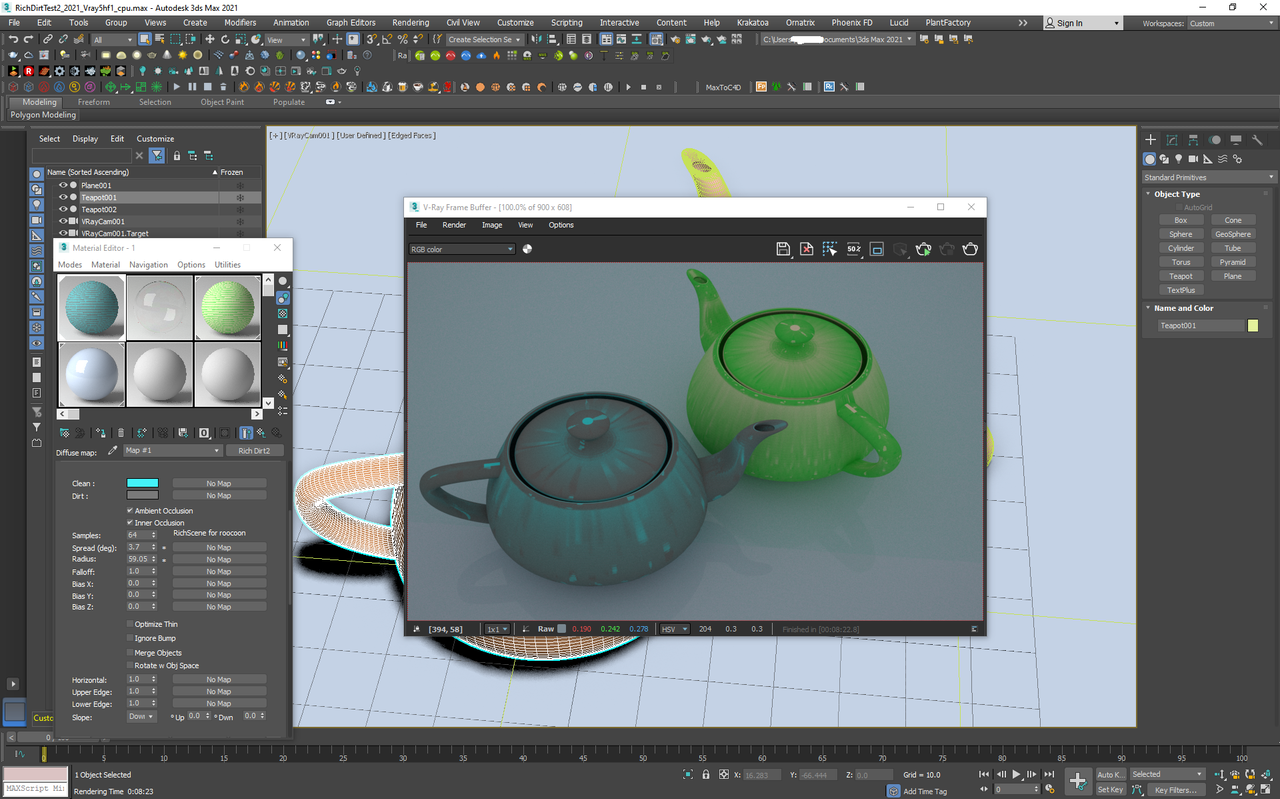Open View reference coordinate dropdown

pos(288,39)
